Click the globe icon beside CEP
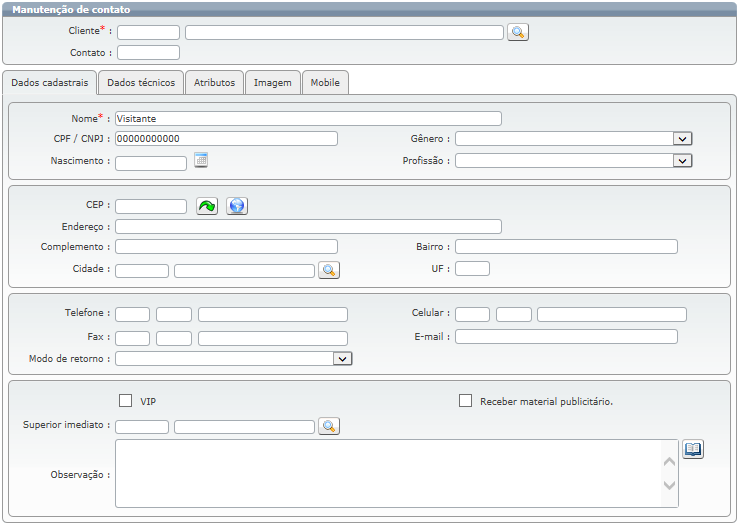Screen dimensions: 739x525 [x=236, y=206]
